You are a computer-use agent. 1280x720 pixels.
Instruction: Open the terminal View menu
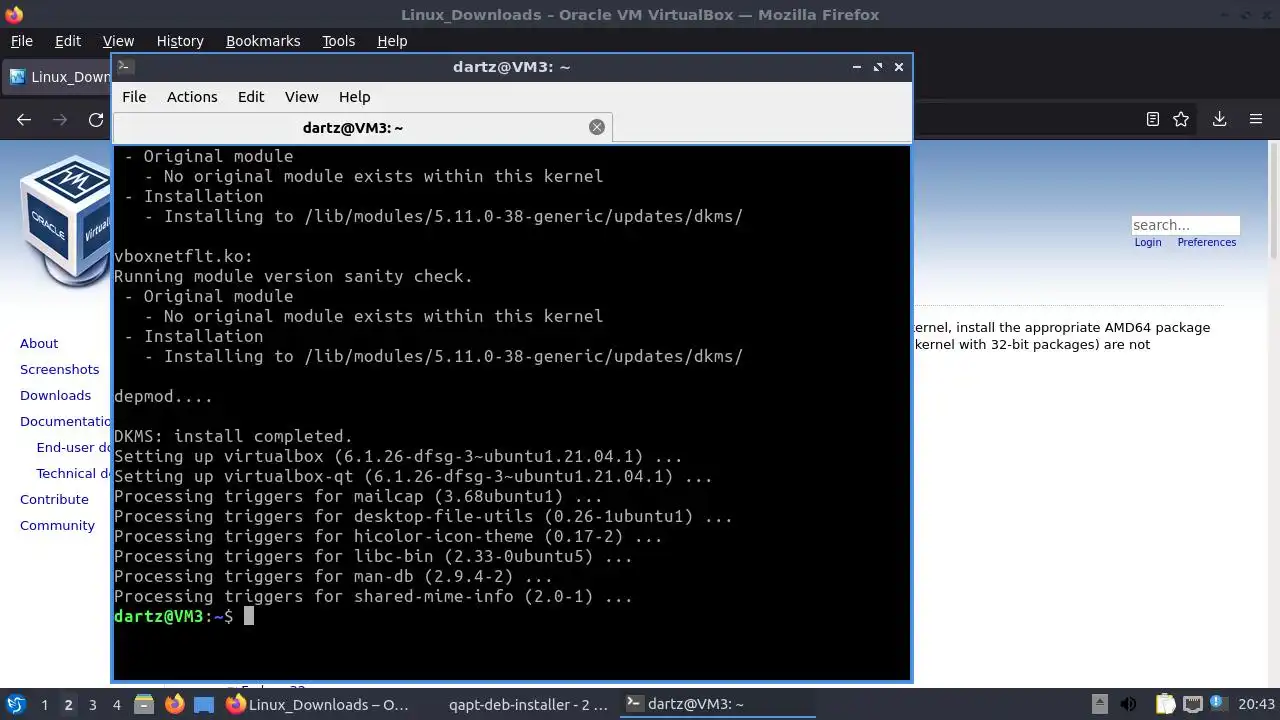click(301, 97)
